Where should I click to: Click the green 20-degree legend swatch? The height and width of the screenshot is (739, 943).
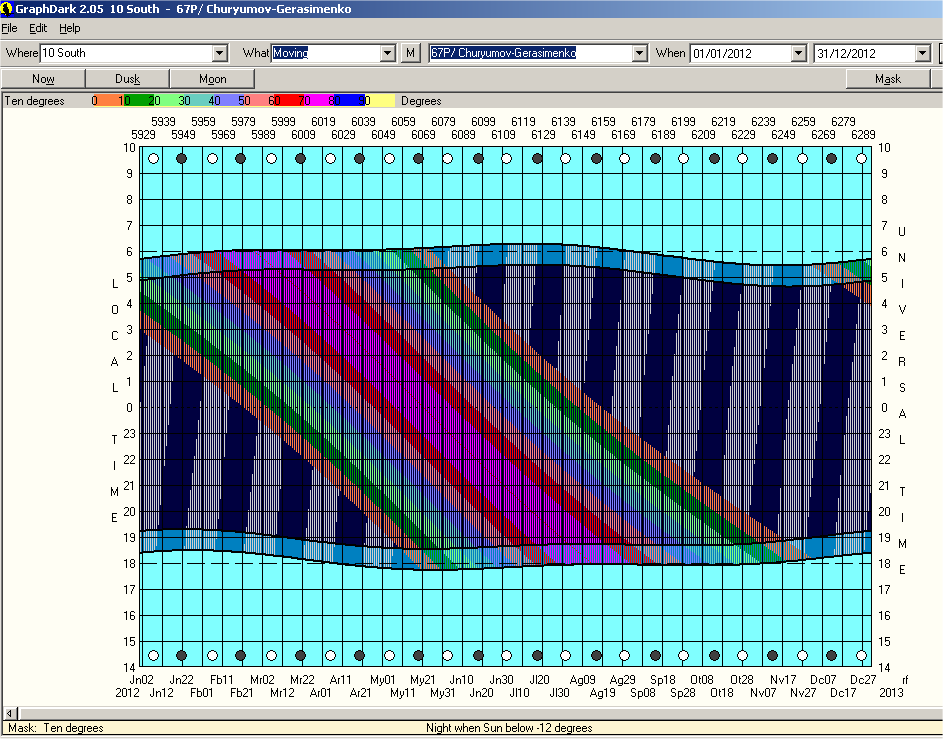[153, 101]
